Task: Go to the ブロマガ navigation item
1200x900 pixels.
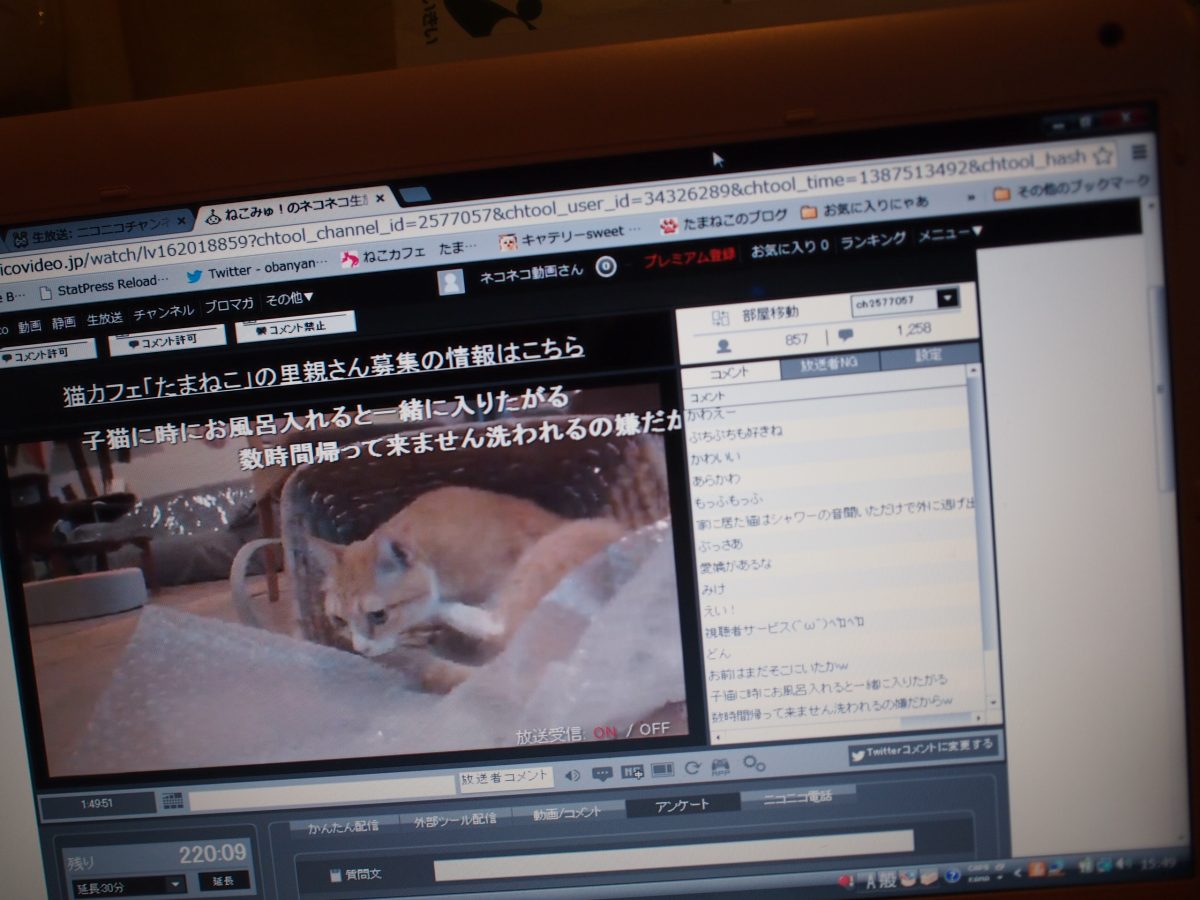Action: [x=230, y=305]
